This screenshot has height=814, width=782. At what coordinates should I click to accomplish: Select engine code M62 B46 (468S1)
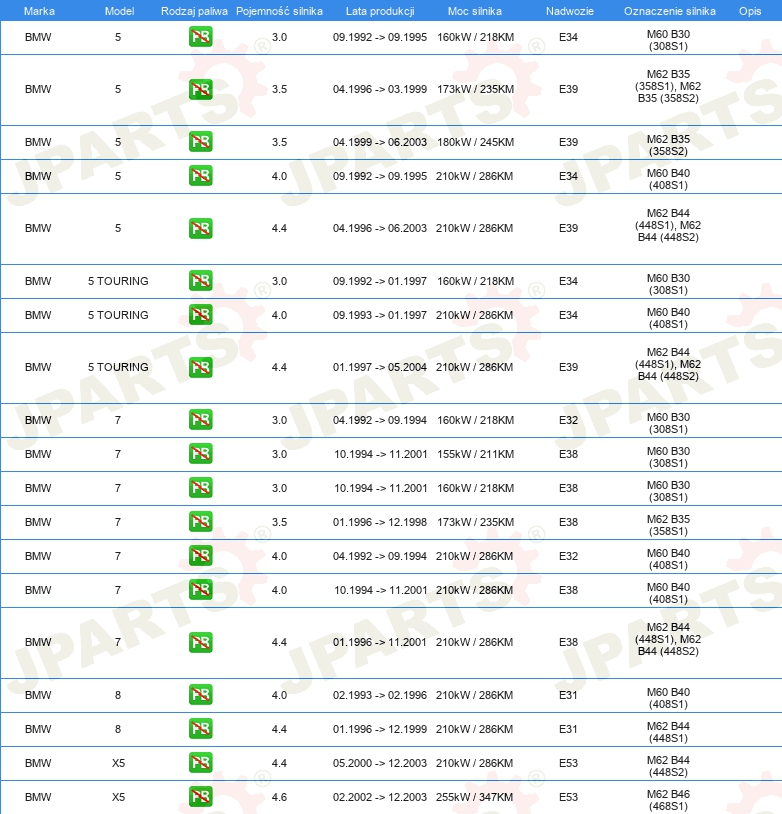coord(668,800)
